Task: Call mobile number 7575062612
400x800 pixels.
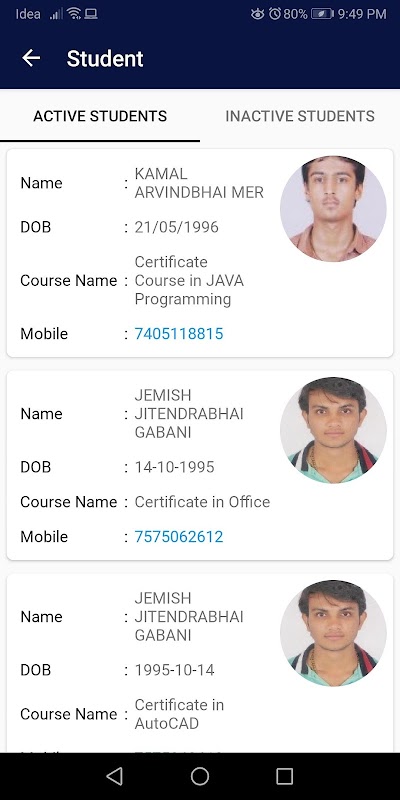Action: [x=179, y=537]
